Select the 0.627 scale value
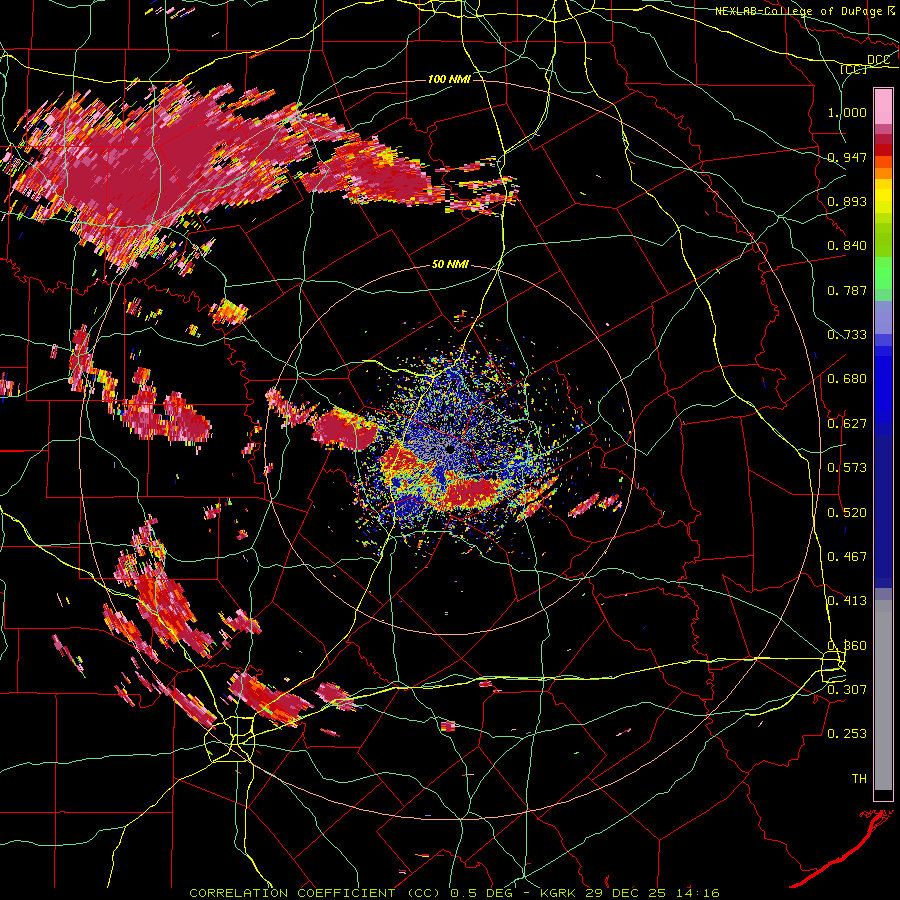Viewport: 900px width, 900px height. click(x=847, y=423)
